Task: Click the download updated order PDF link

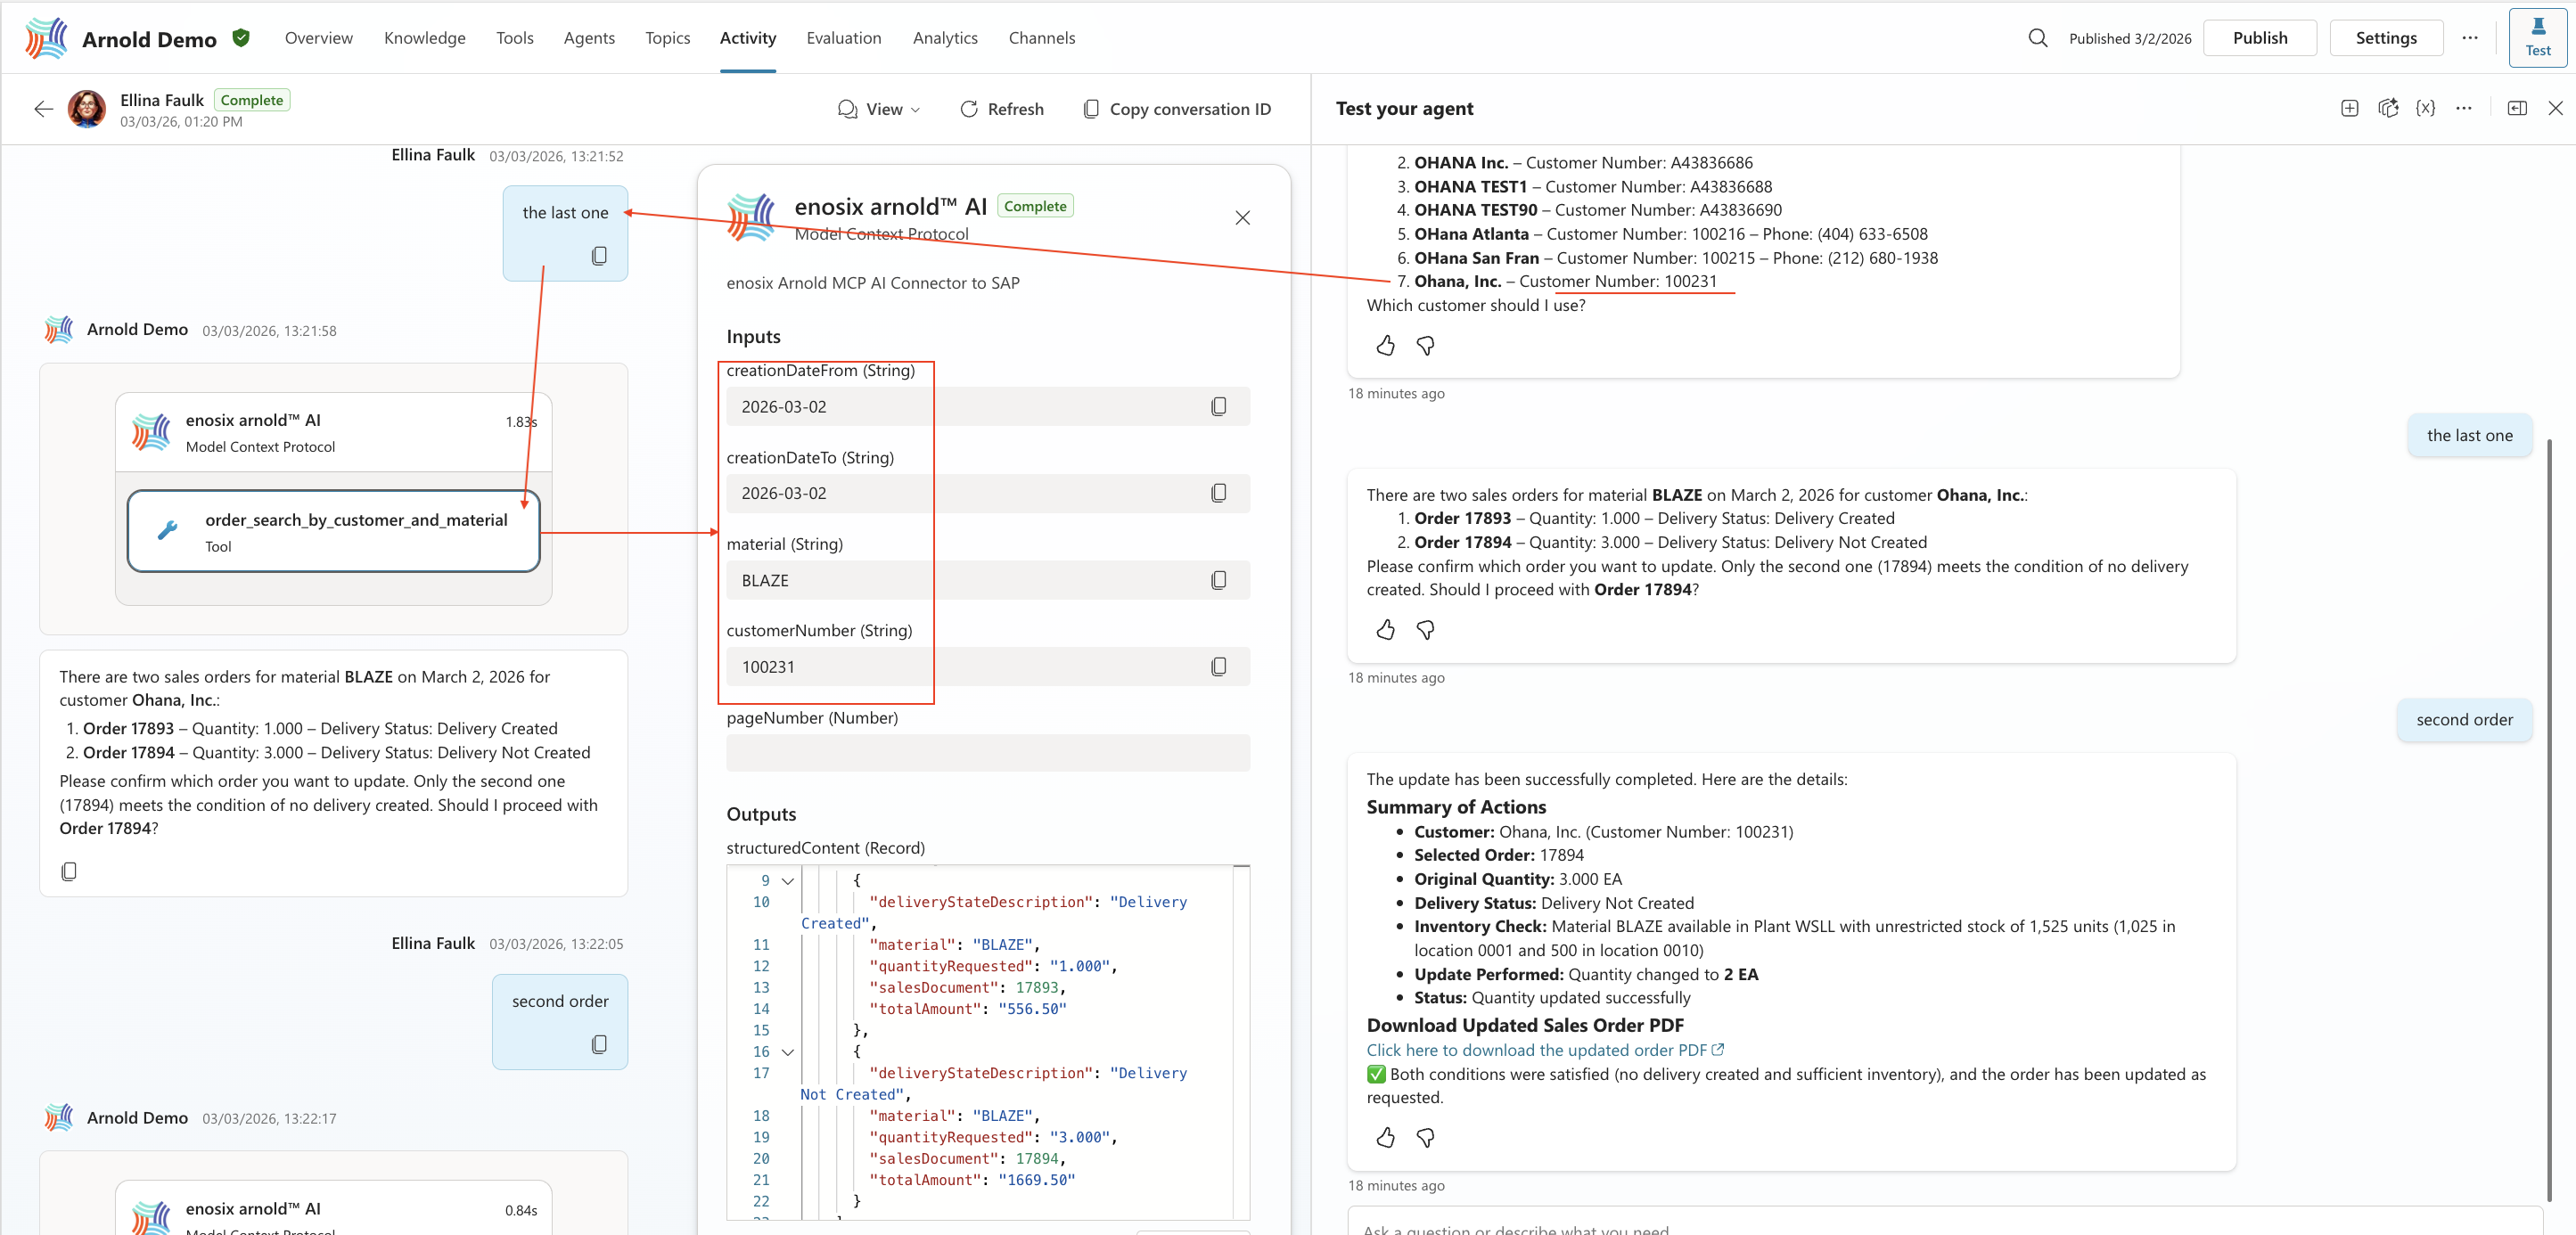Action: click(1544, 1050)
